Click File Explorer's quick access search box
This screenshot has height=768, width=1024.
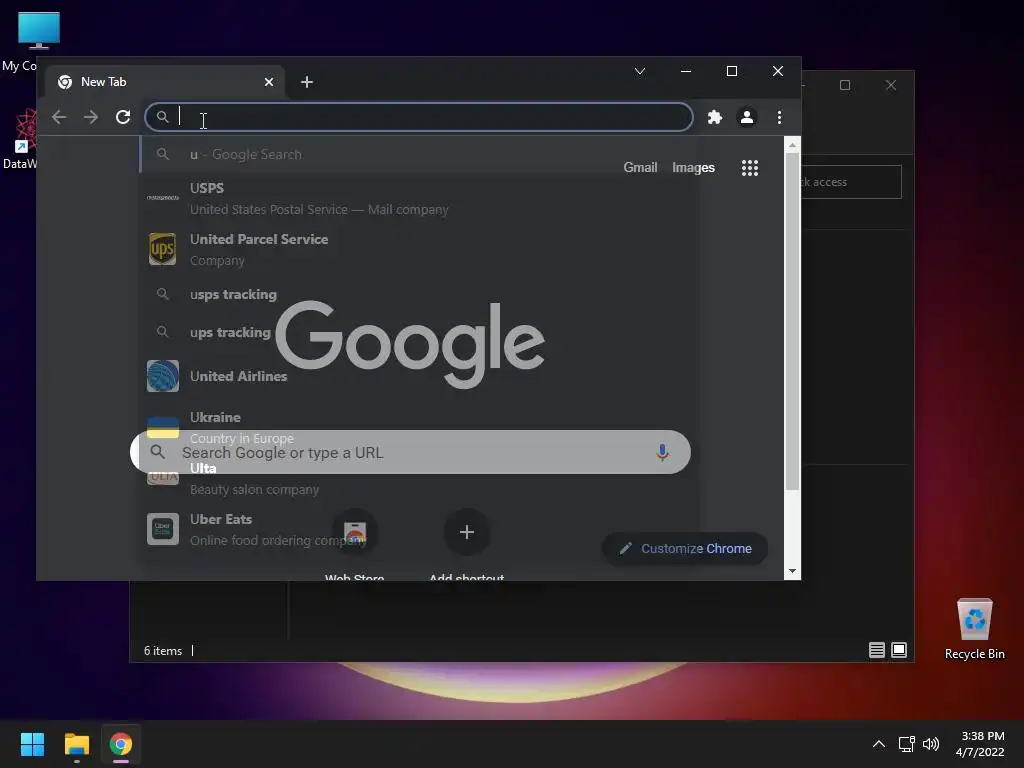point(851,182)
